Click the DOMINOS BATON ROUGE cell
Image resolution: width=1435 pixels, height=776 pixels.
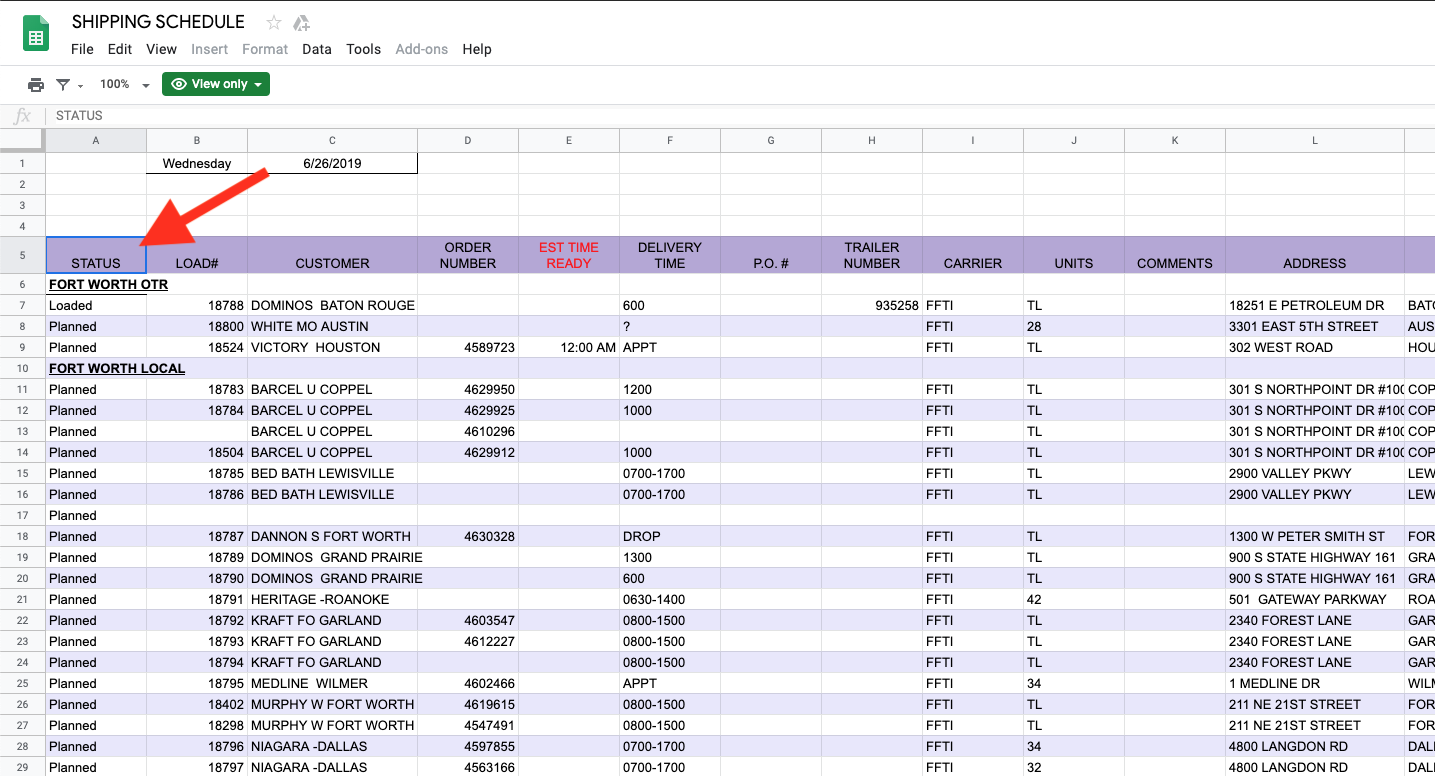tap(332, 305)
